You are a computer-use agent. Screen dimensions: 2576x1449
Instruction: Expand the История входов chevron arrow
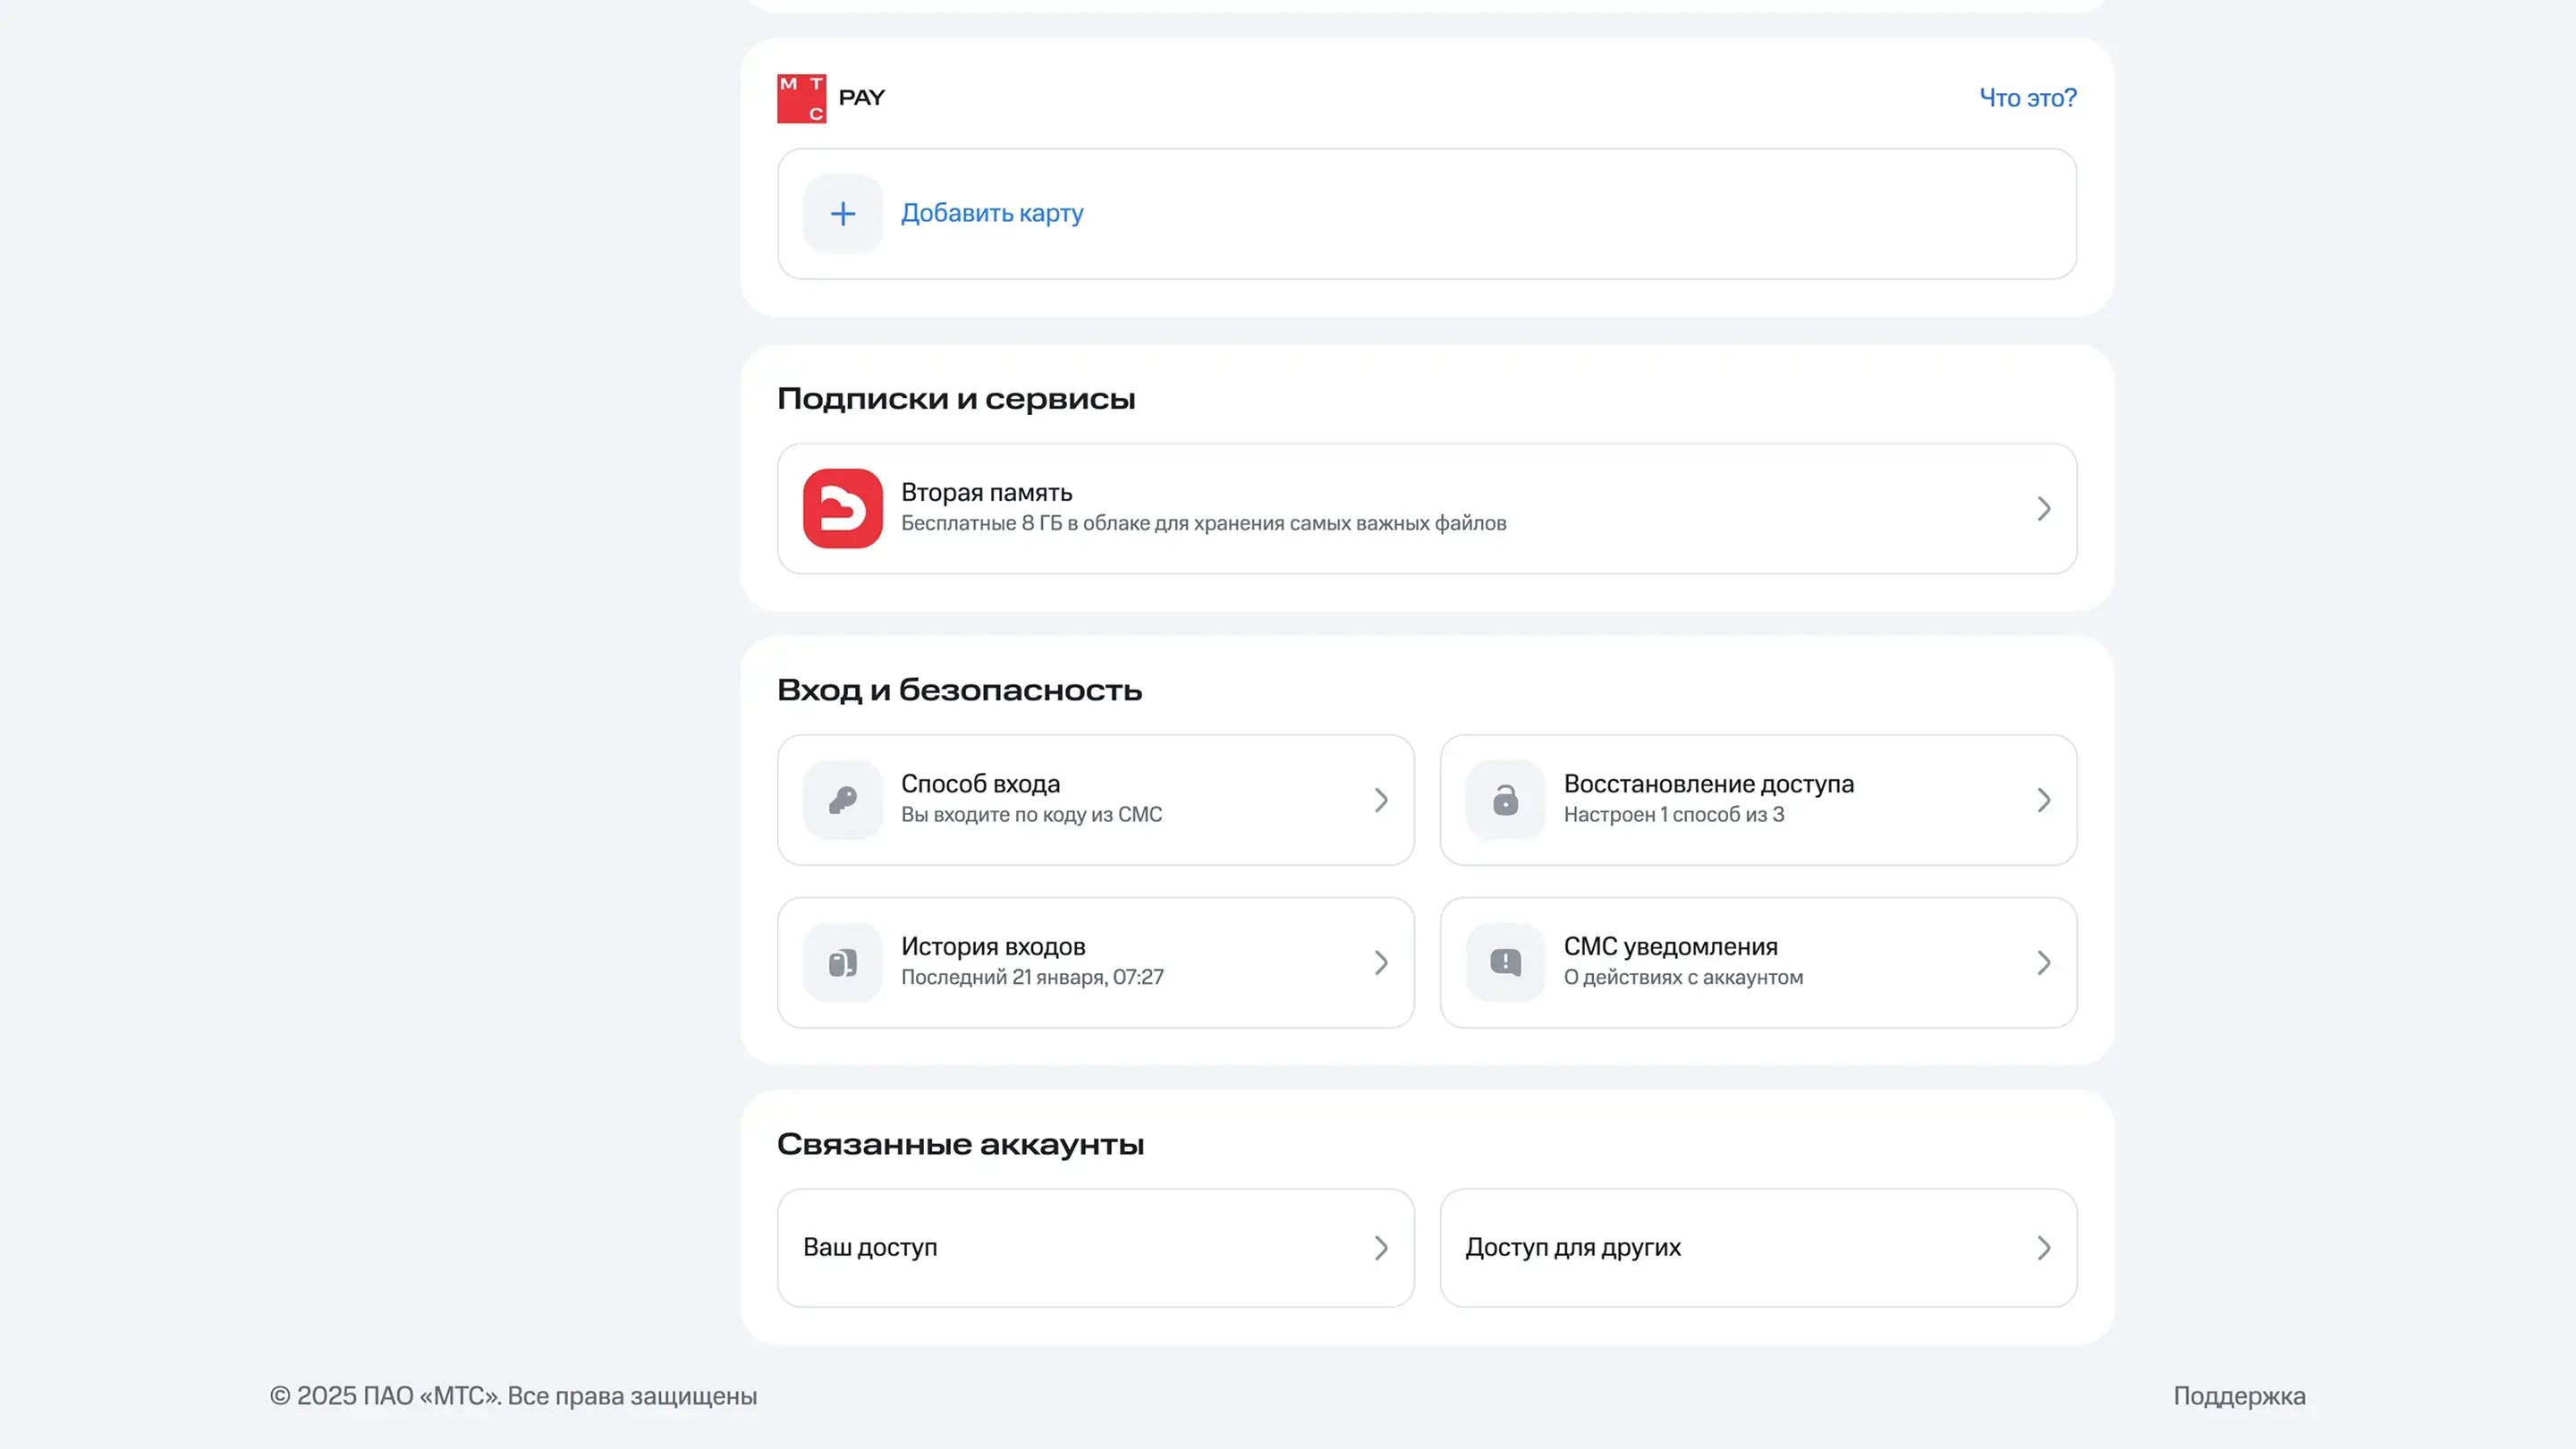pos(1380,962)
